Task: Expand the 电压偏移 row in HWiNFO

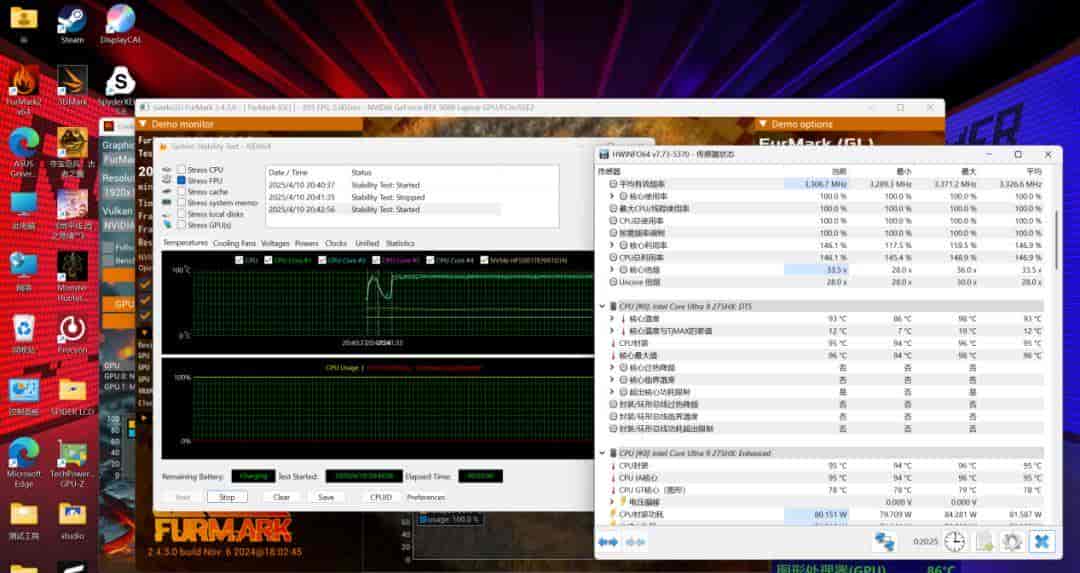Action: click(x=612, y=502)
